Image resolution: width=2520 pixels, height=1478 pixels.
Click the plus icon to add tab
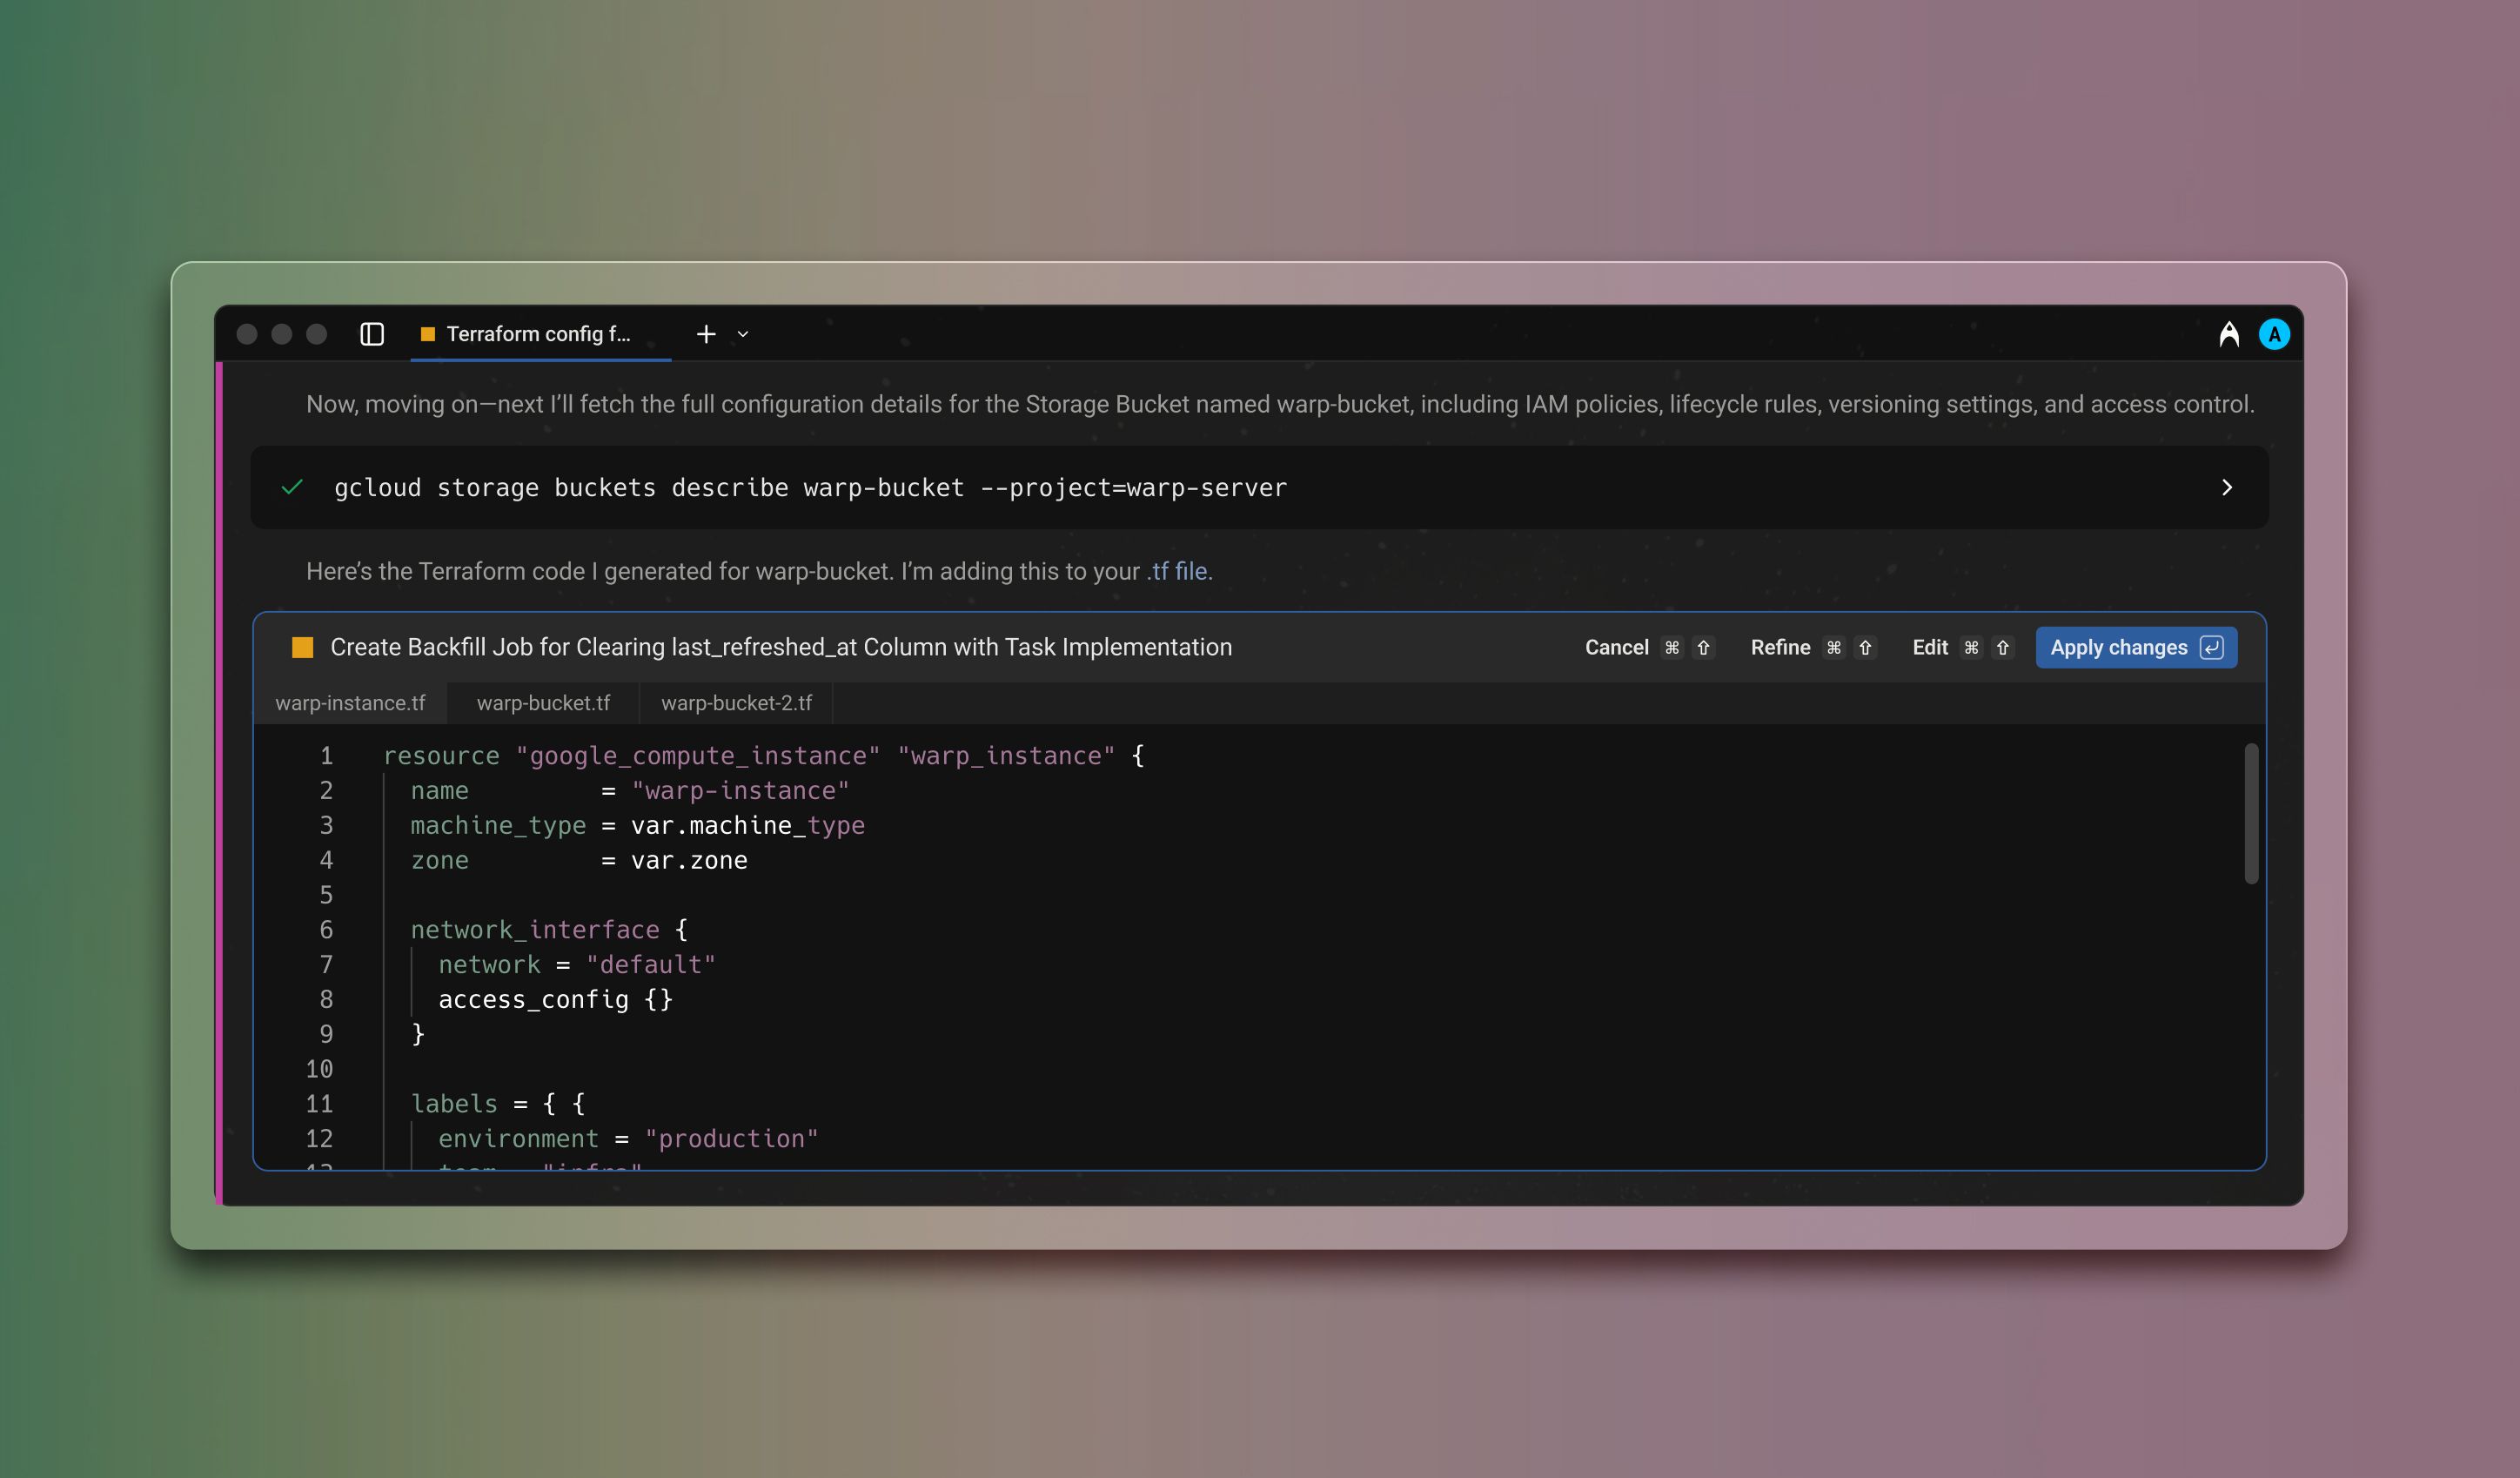click(x=706, y=334)
